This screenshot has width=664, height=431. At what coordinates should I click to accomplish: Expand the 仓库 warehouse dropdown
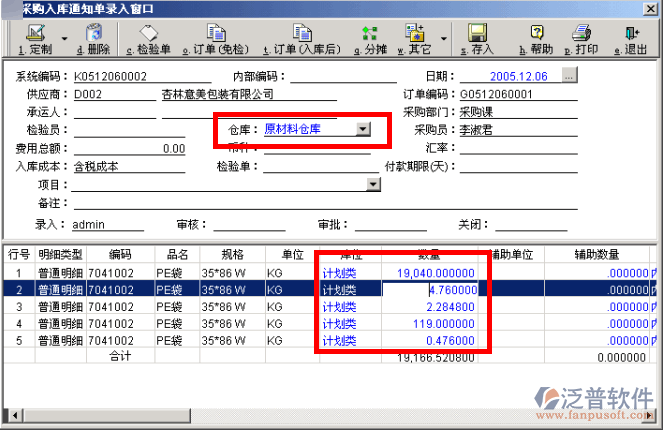click(364, 129)
